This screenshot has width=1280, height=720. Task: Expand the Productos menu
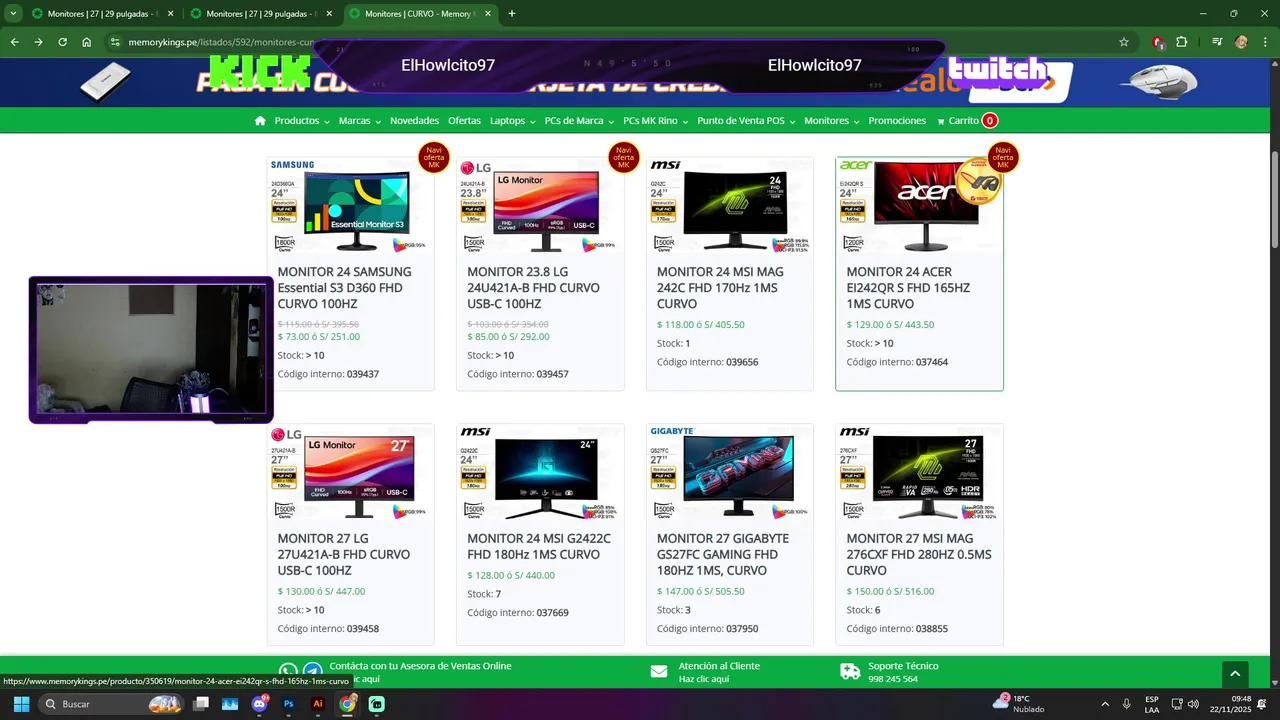click(x=302, y=120)
